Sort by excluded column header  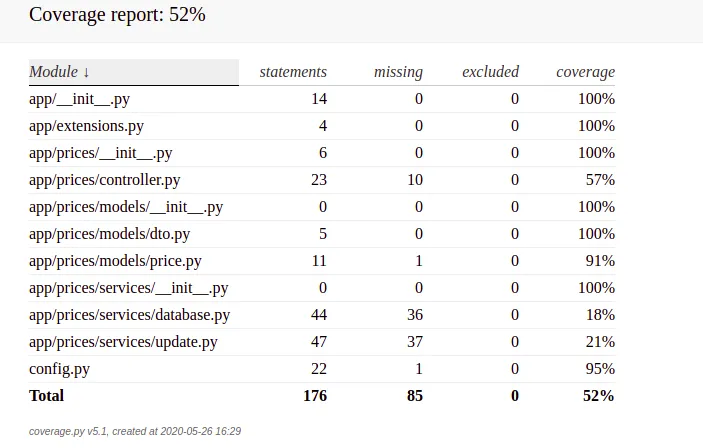(x=490, y=72)
